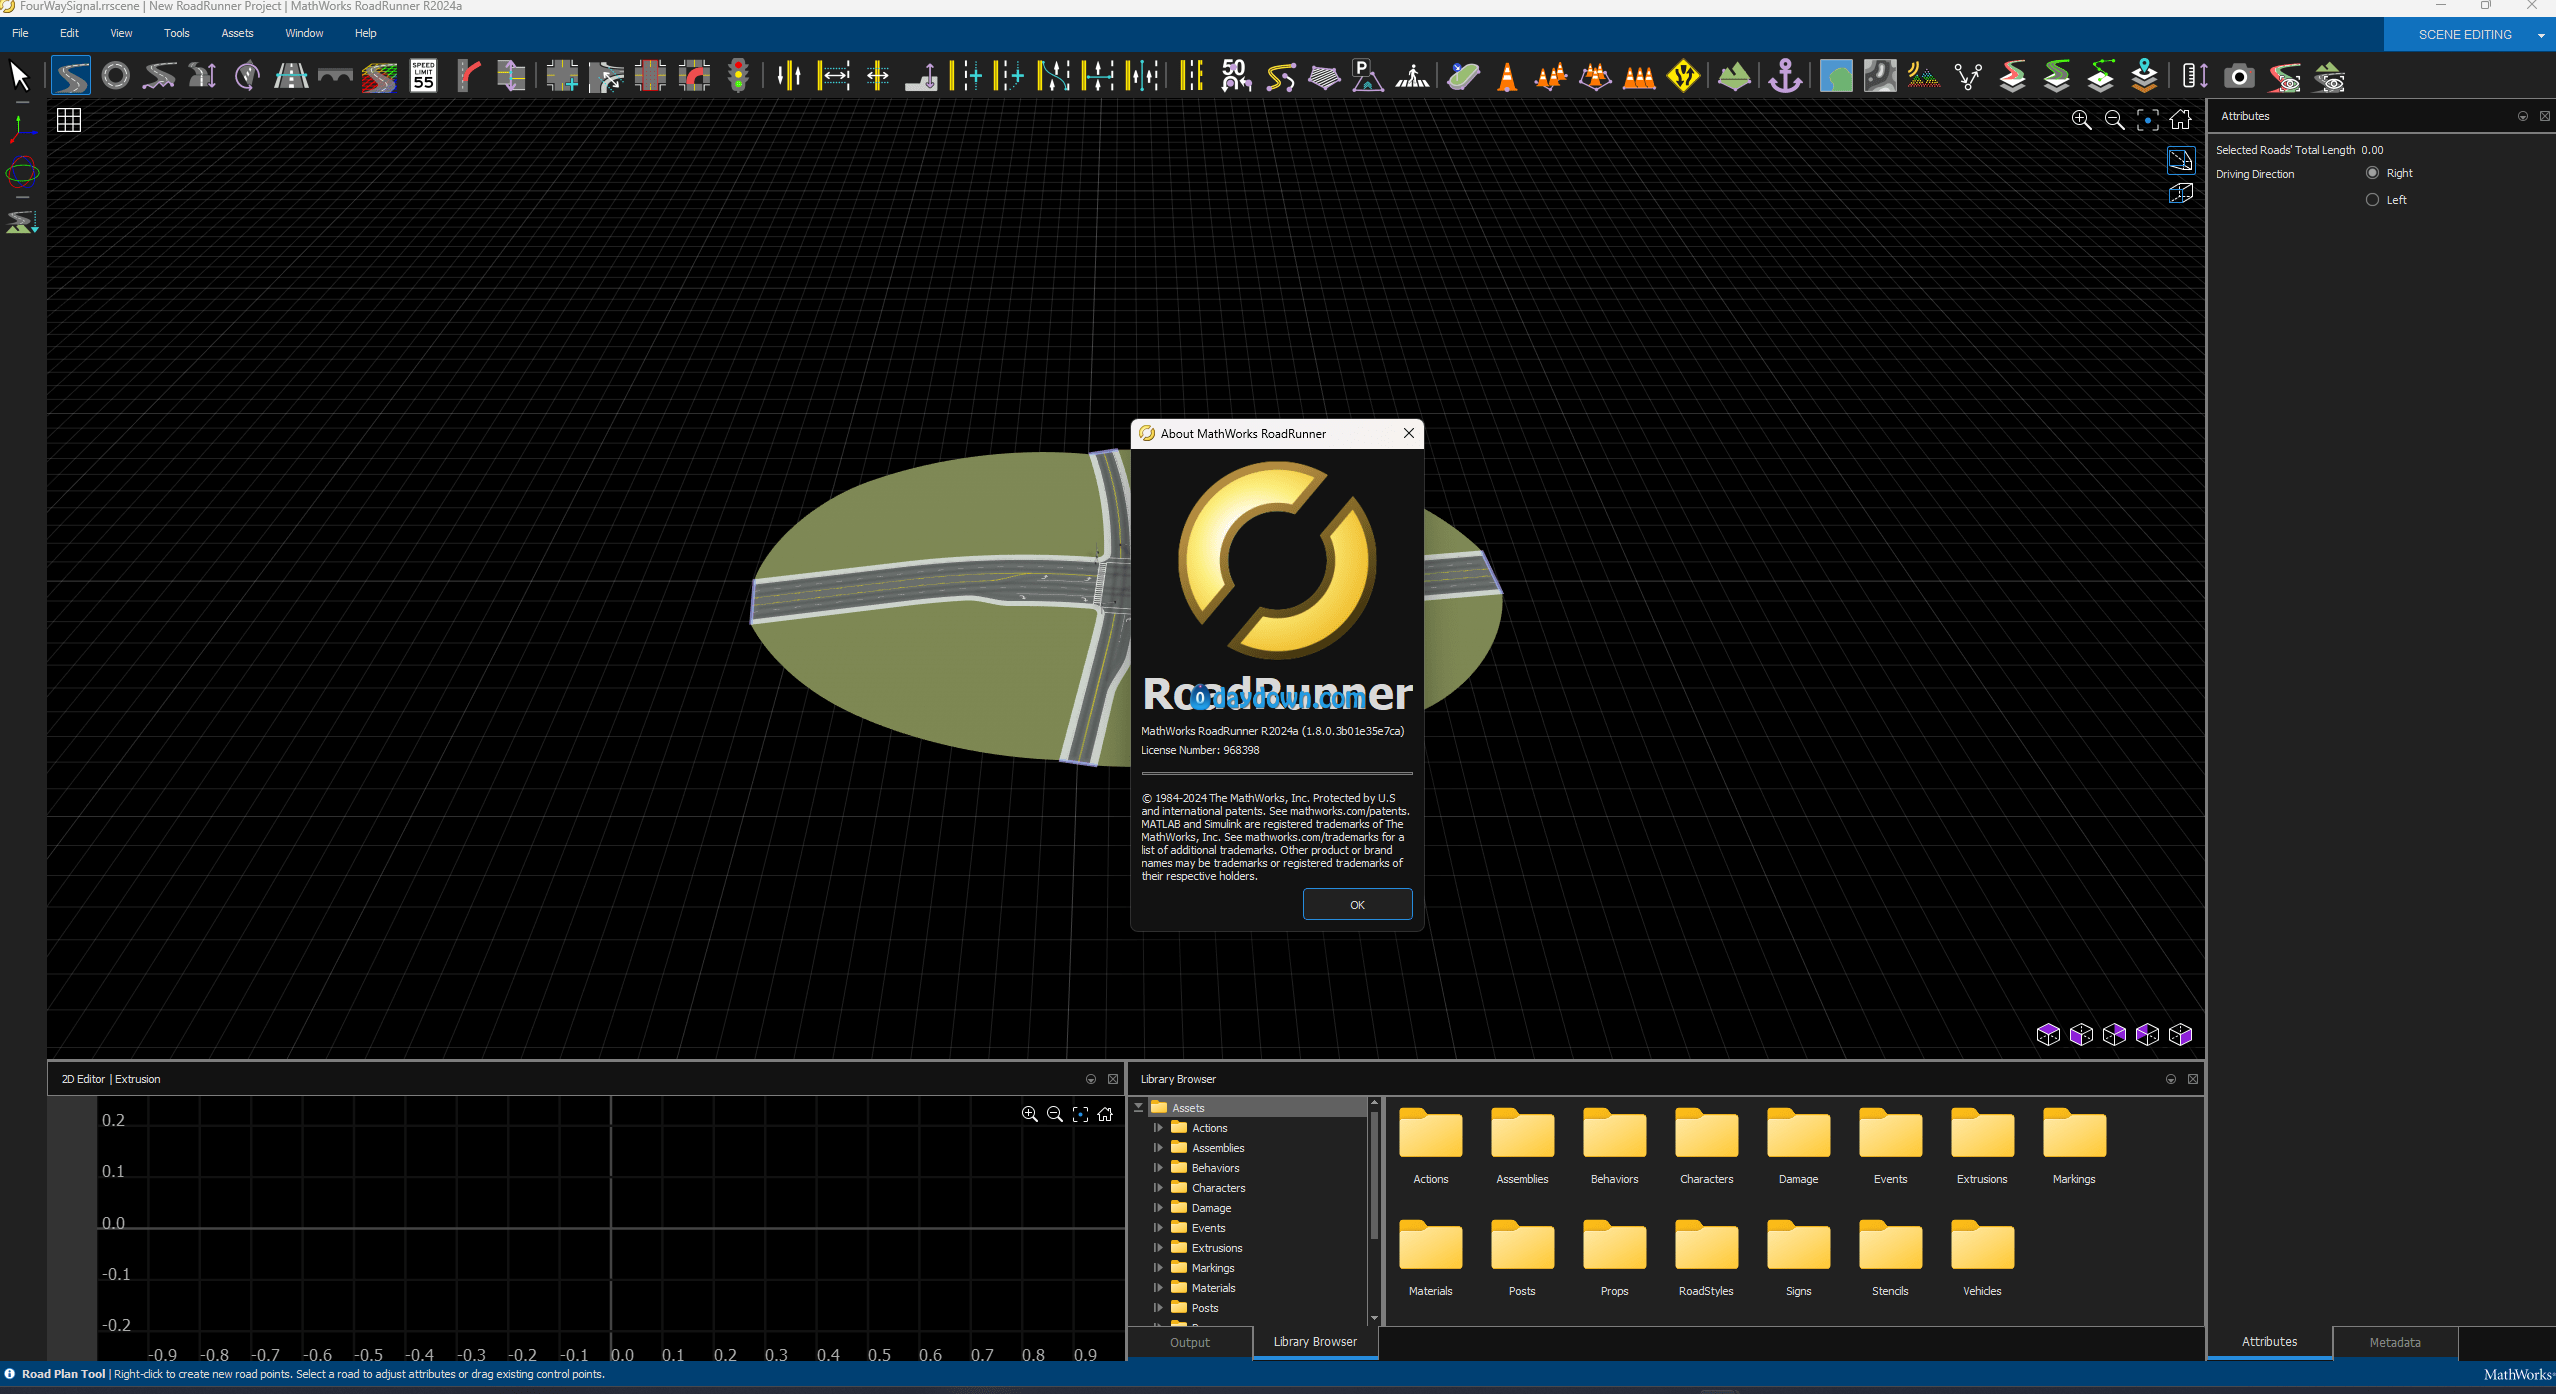Expand the Characters tree folder
This screenshot has height=1394, width=2556.
coord(1158,1188)
